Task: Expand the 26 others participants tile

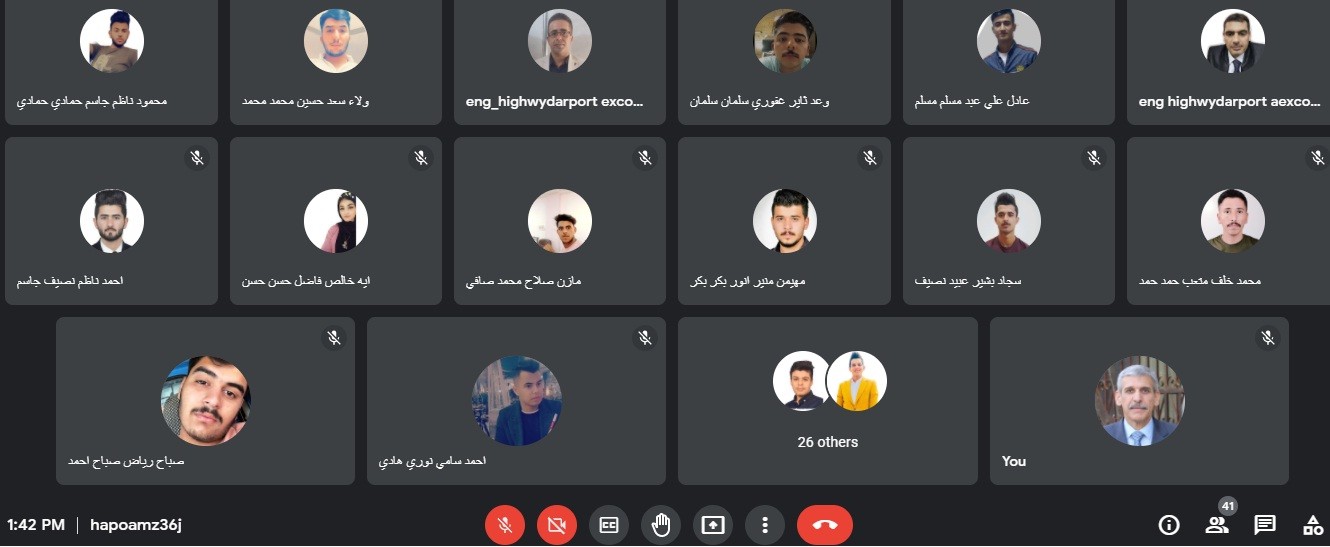Action: click(828, 401)
